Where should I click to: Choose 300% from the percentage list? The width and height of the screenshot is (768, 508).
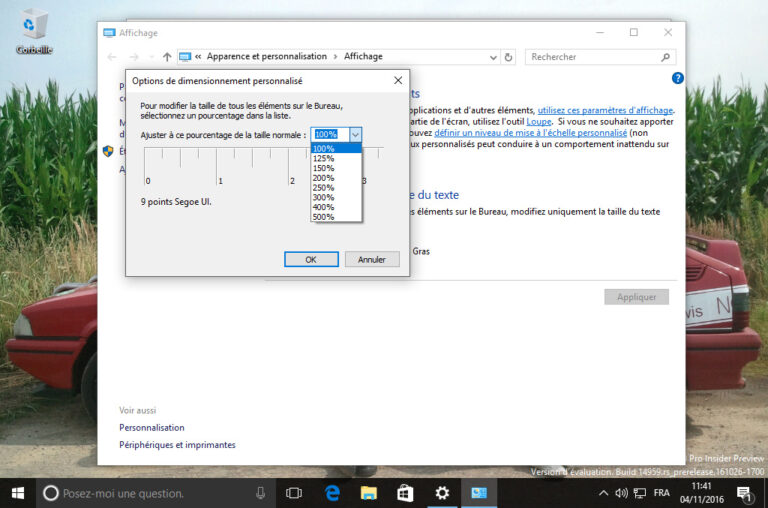tap(324, 197)
